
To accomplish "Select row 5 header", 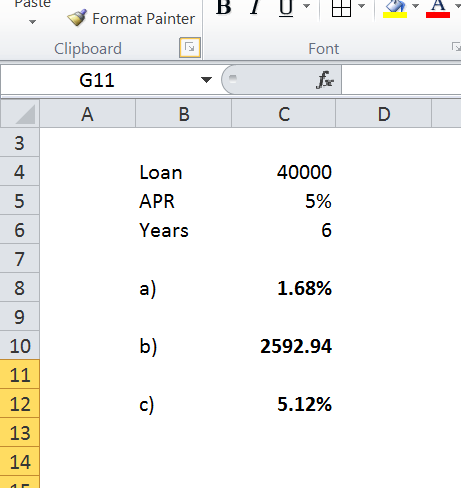I will click(19, 201).
